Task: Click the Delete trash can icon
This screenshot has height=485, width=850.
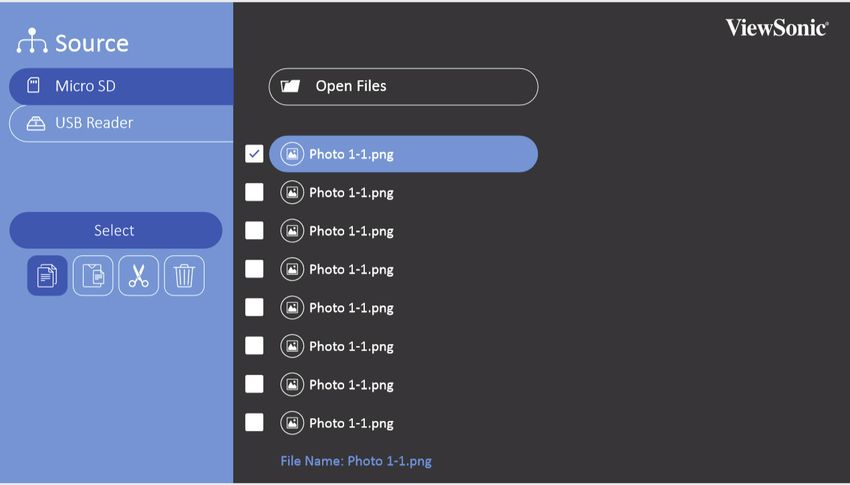Action: pyautogui.click(x=184, y=275)
